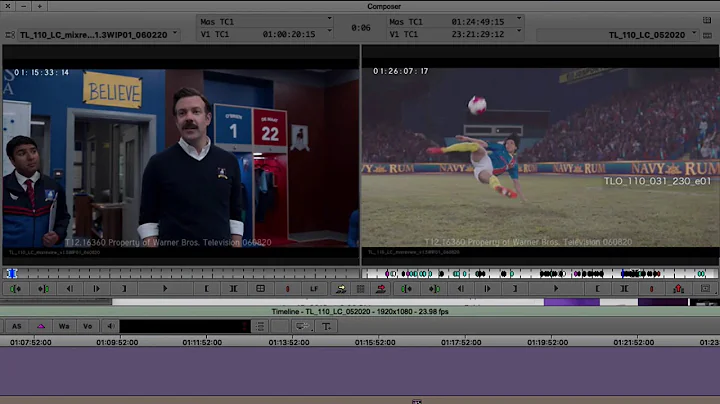Open source clip name dropdown TL_110_LC_mixre
The image size is (720, 404).
click(x=98, y=34)
